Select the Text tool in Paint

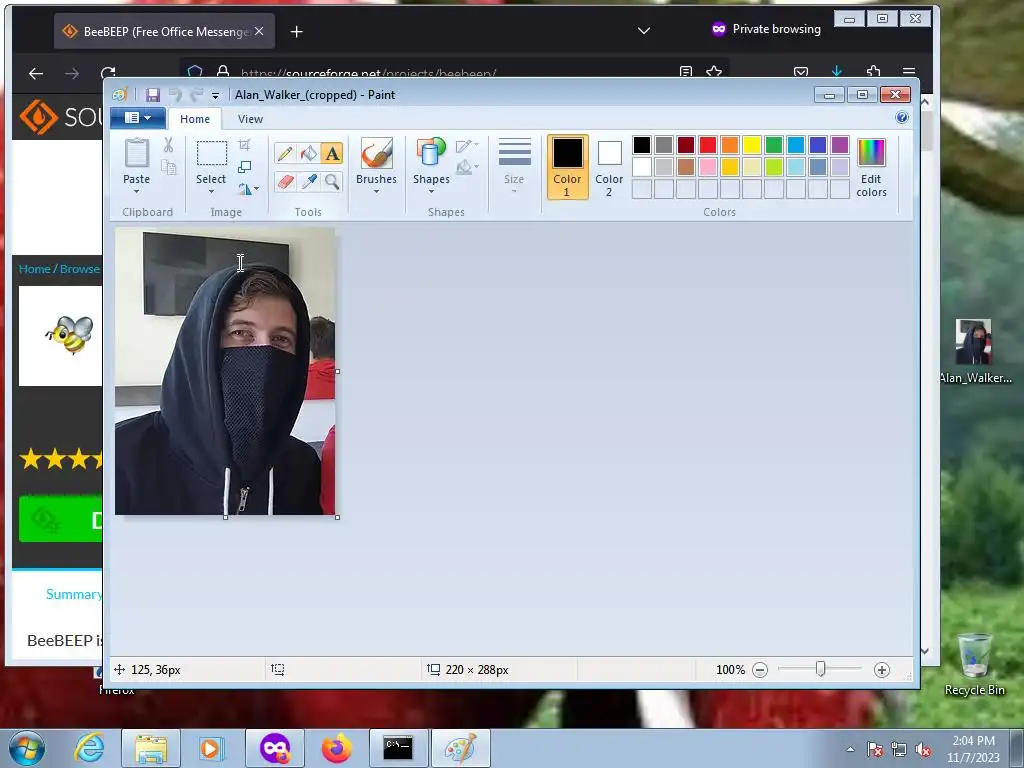tap(332, 153)
